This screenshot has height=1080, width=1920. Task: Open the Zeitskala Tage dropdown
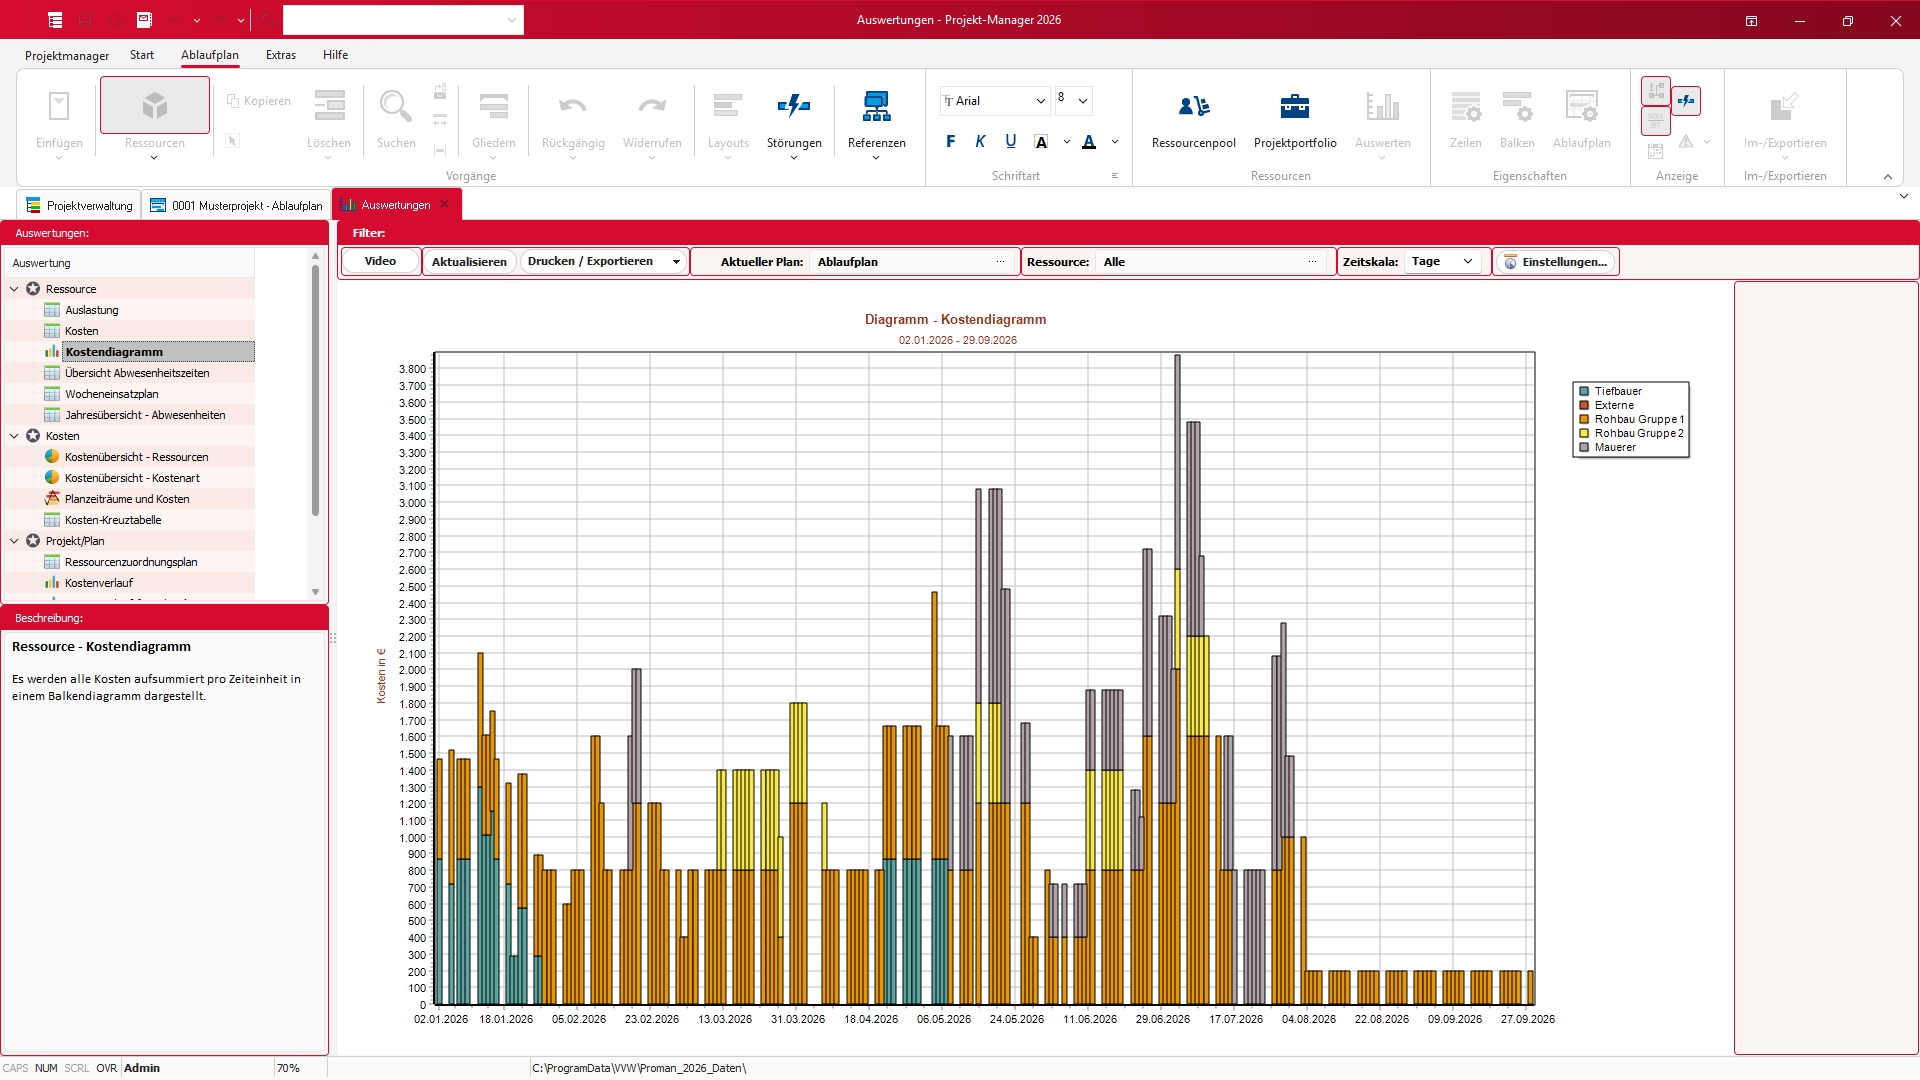1441,262
